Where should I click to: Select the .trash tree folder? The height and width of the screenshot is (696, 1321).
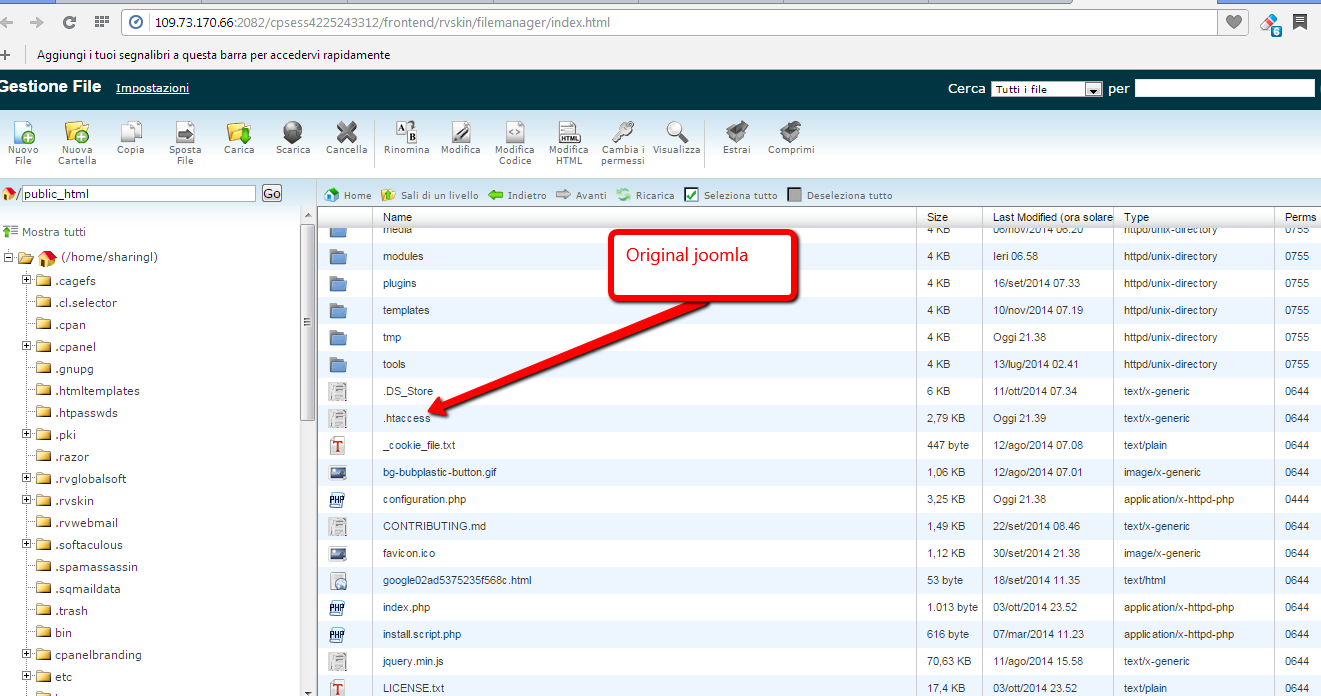pos(72,611)
